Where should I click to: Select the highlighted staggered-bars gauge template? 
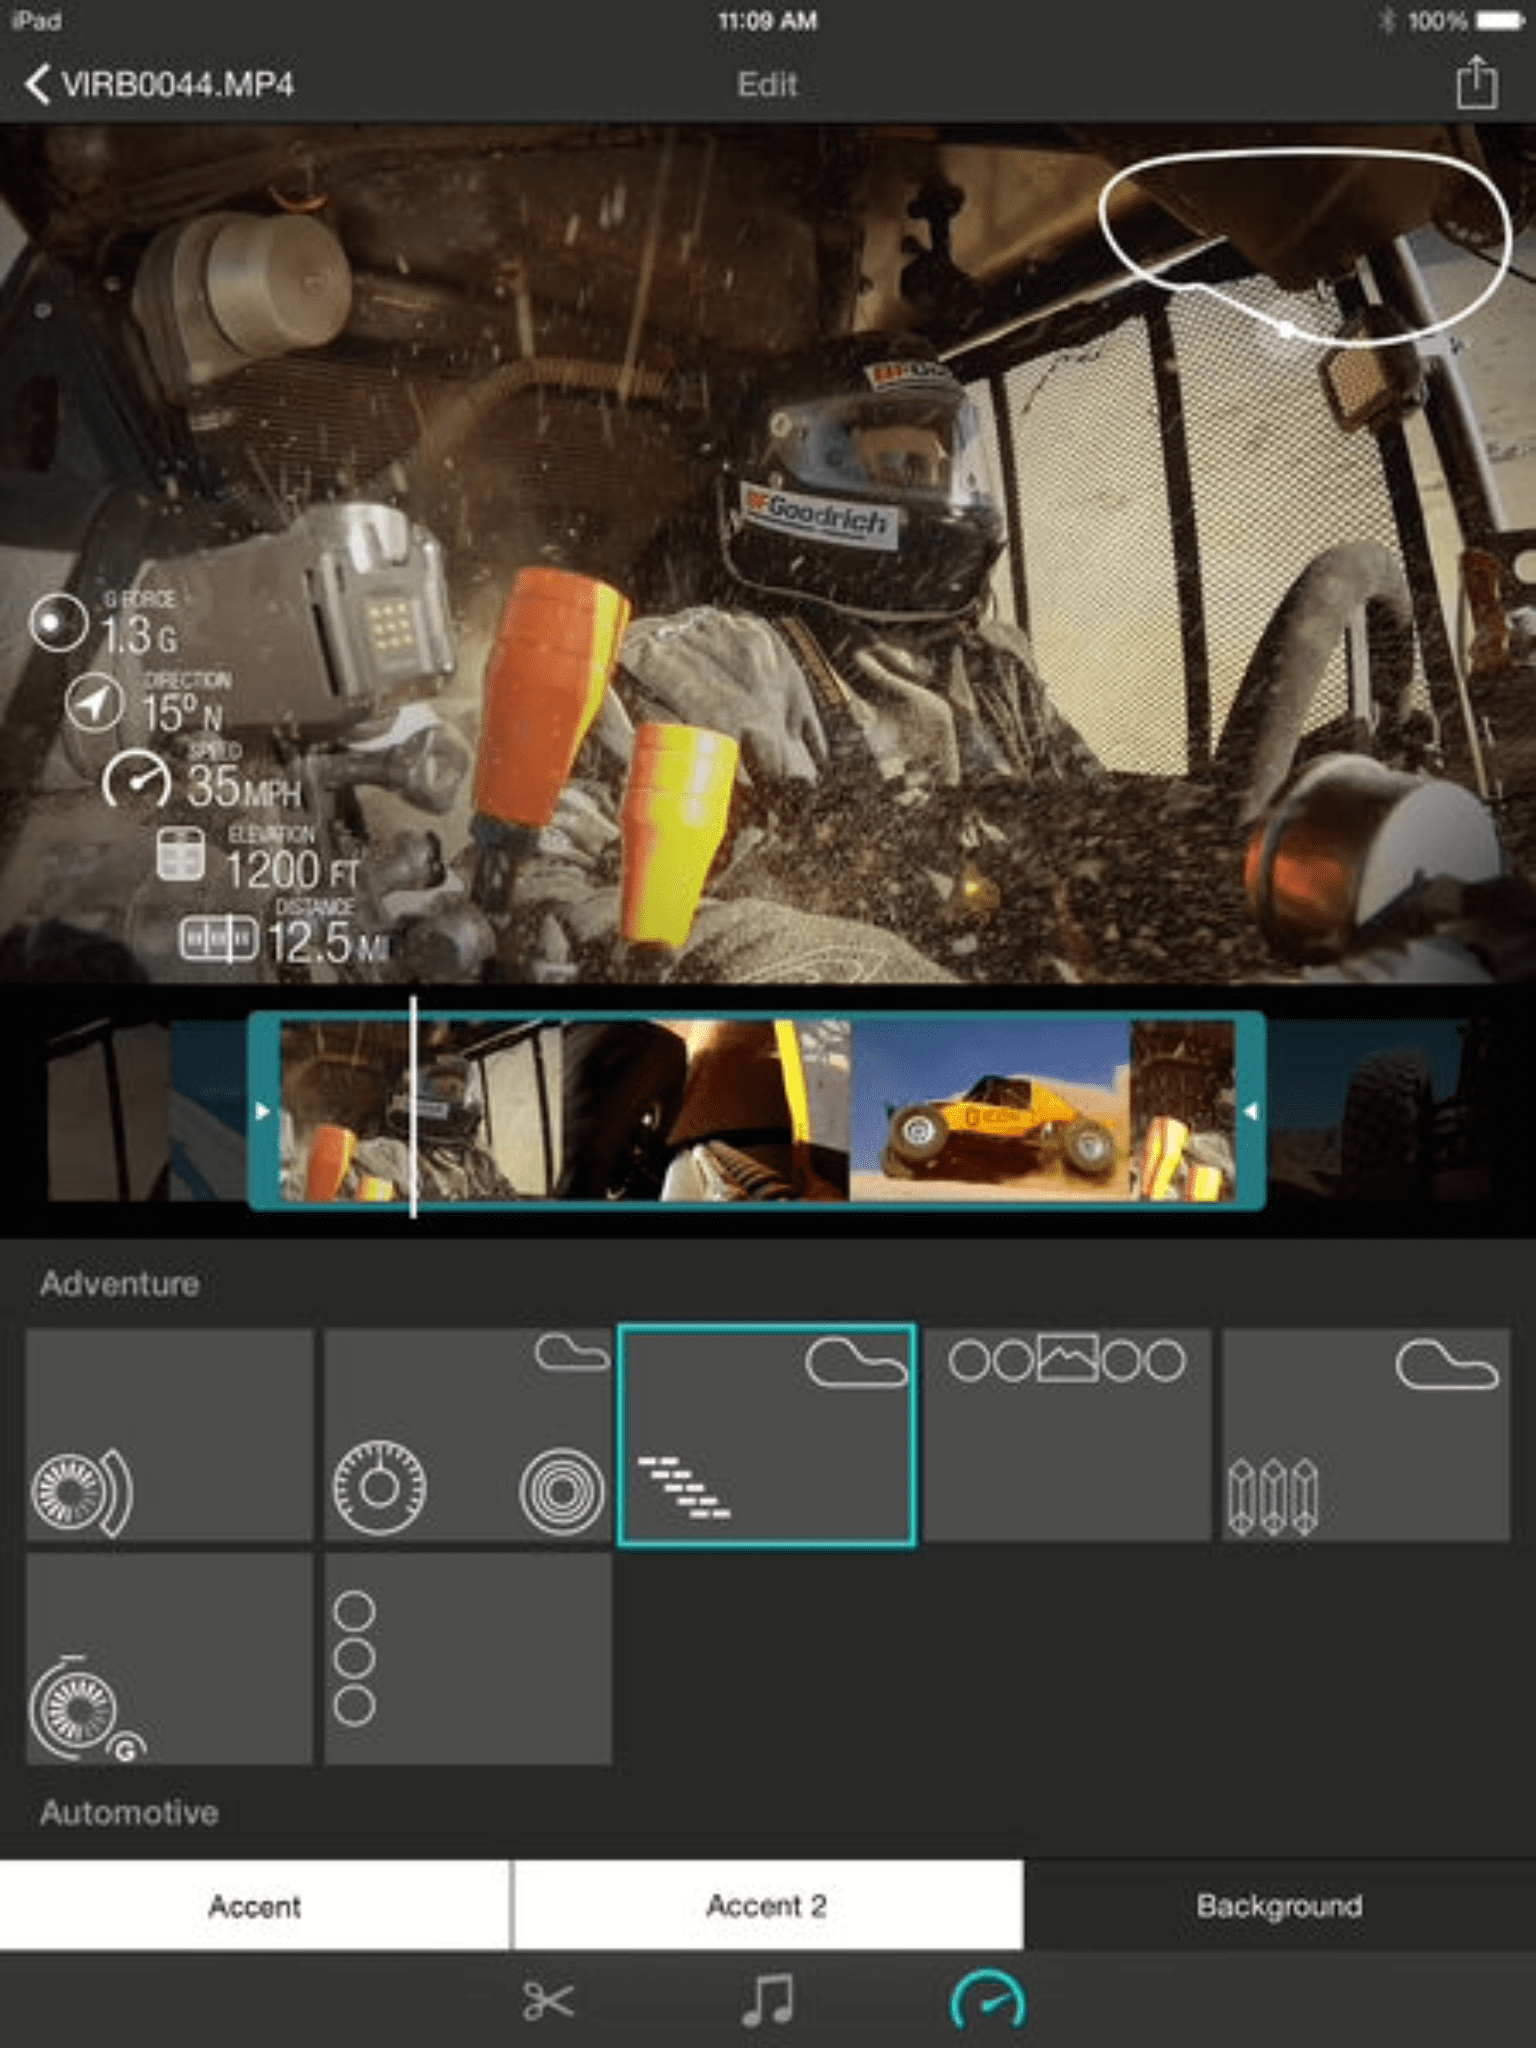click(766, 1434)
